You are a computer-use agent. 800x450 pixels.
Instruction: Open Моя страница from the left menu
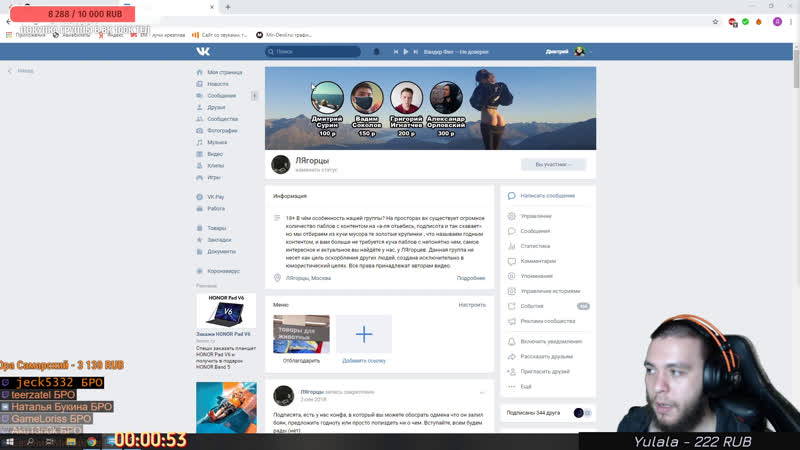click(224, 72)
